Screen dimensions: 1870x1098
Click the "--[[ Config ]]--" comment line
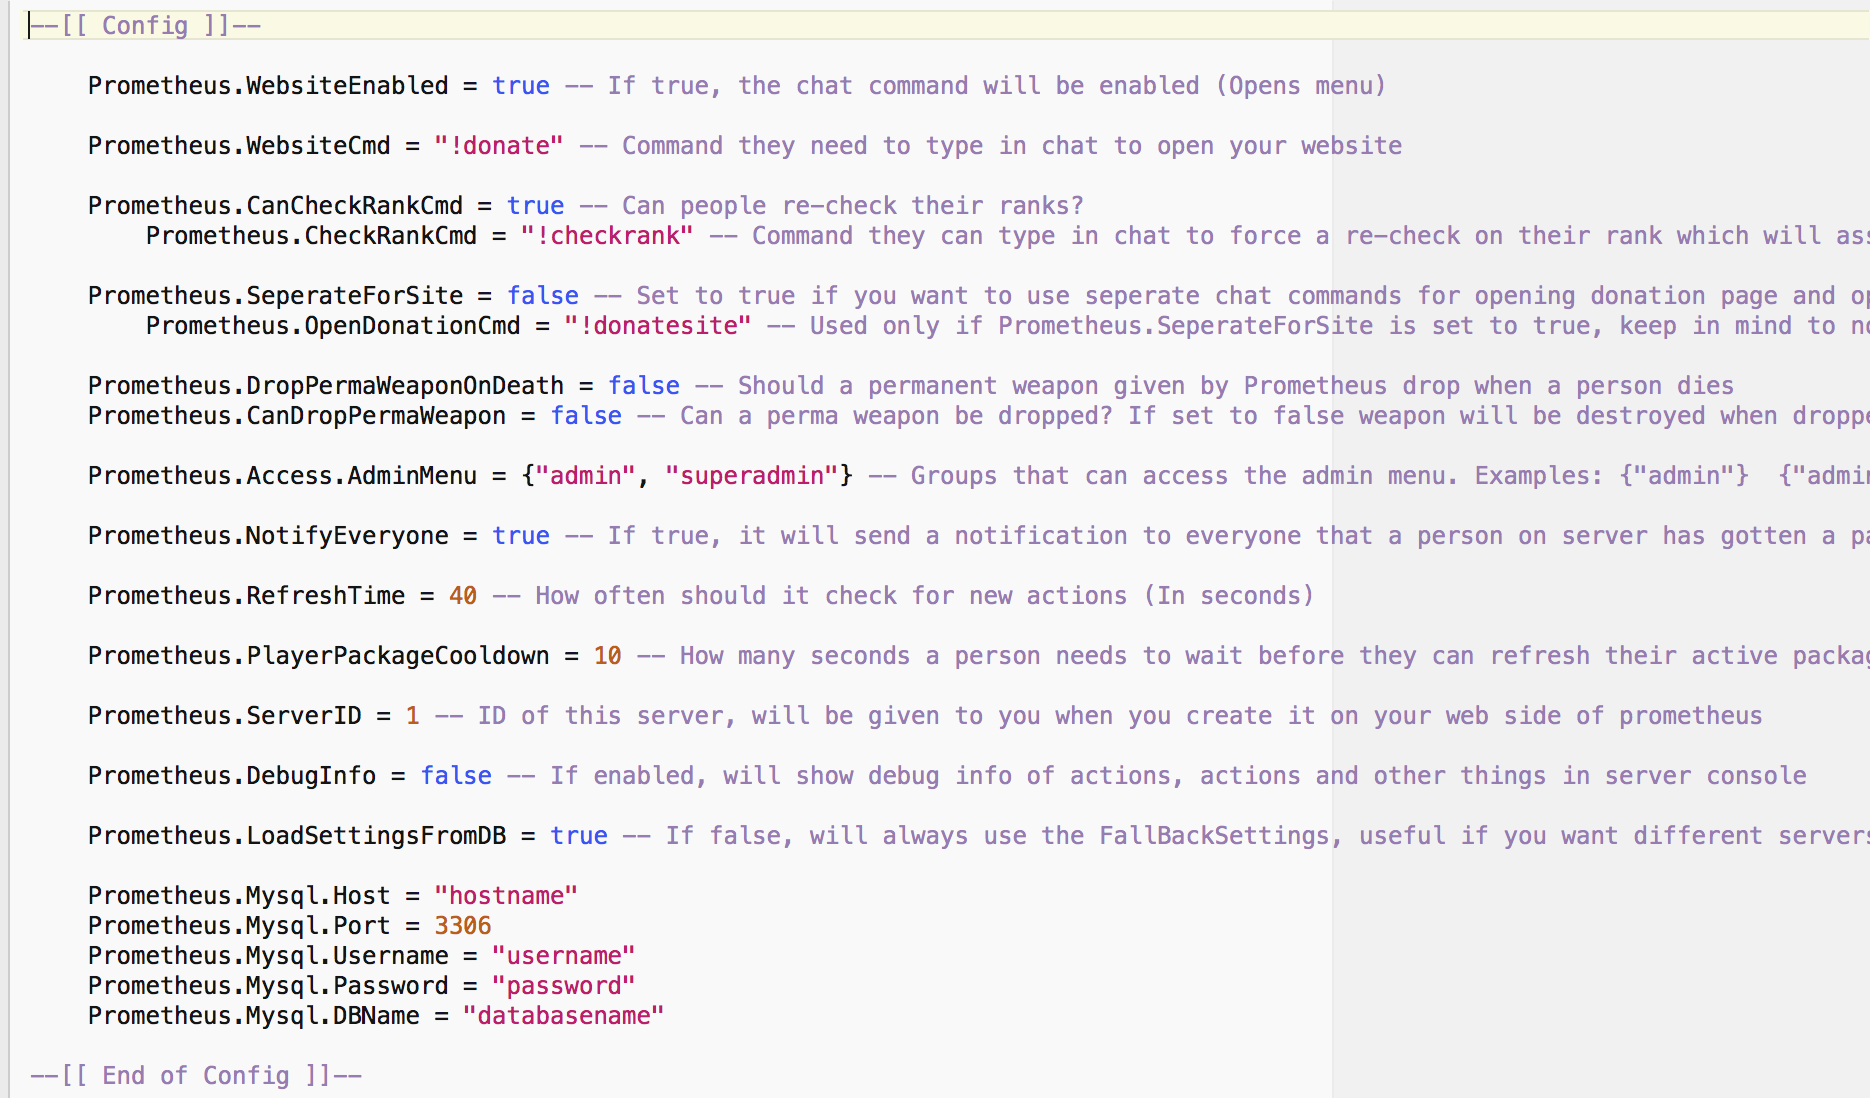tap(146, 26)
